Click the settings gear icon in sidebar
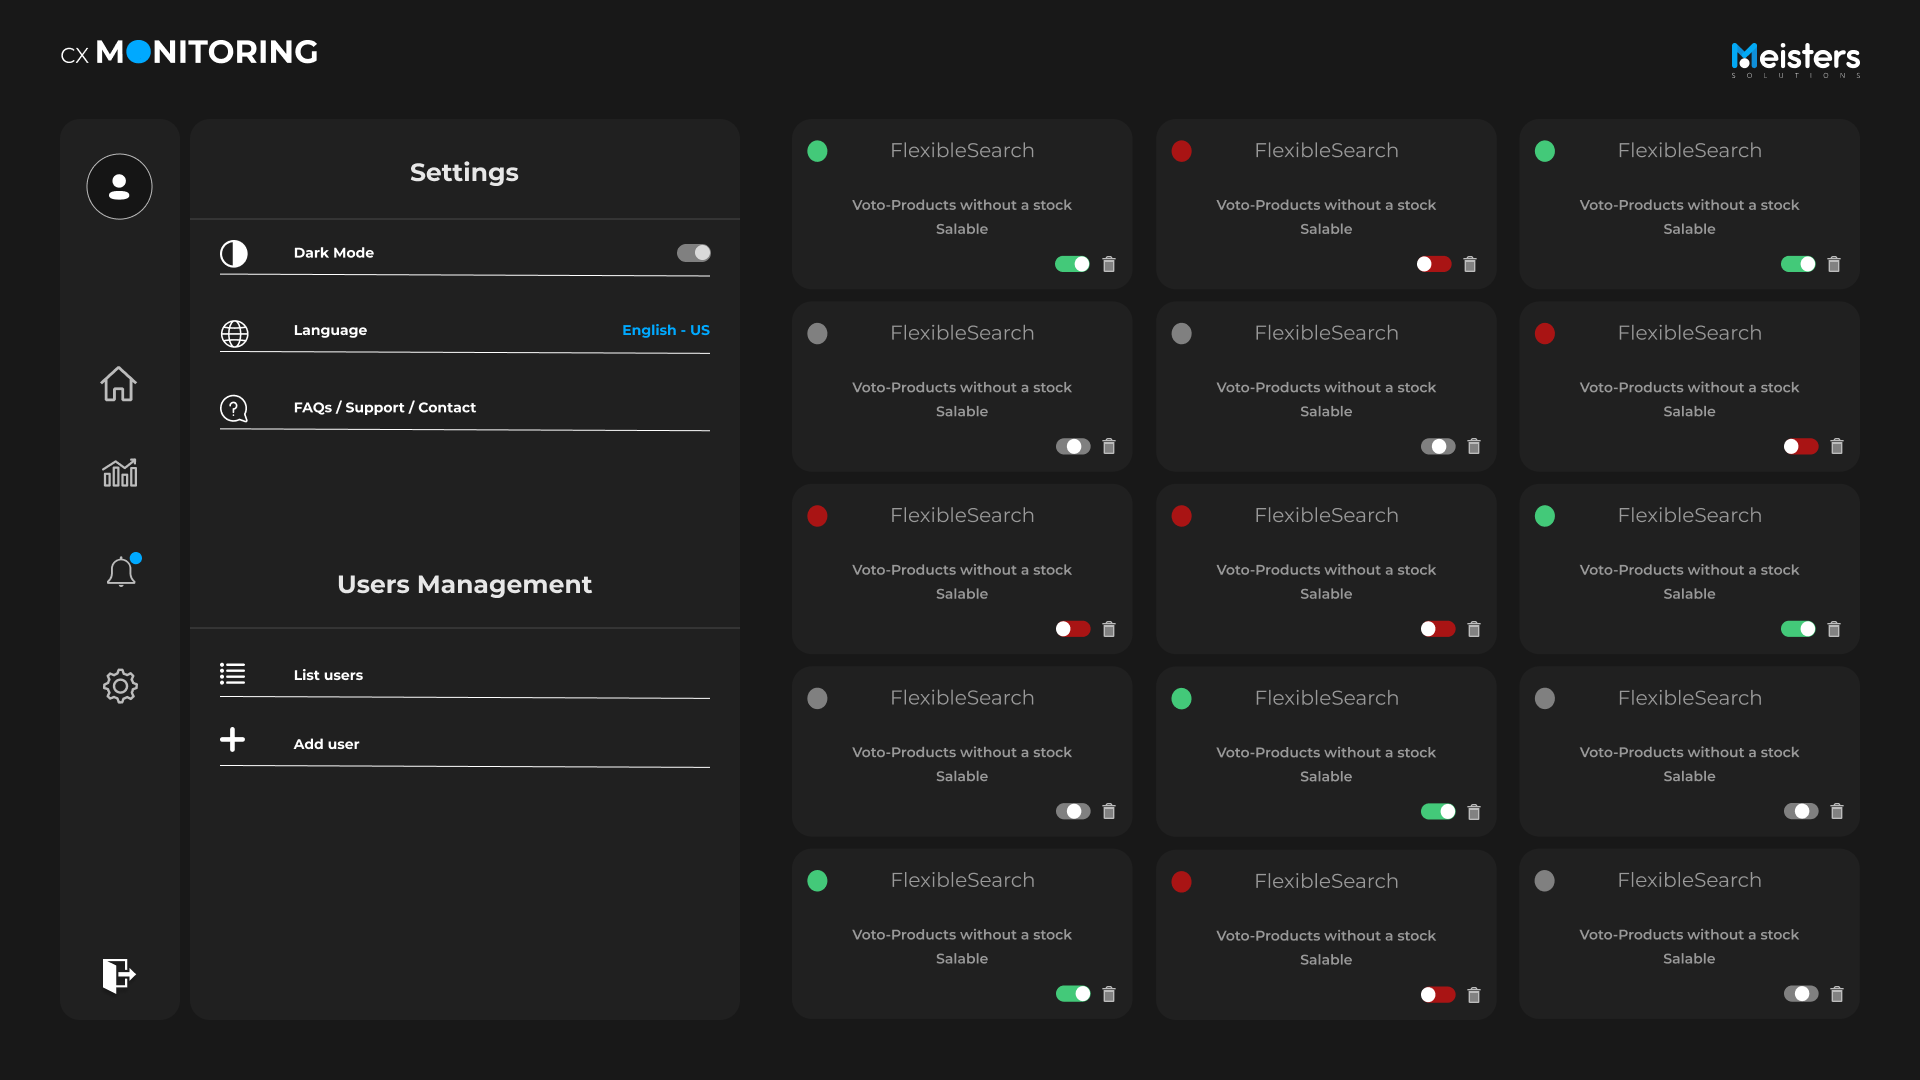The width and height of the screenshot is (1920, 1080). tap(120, 686)
